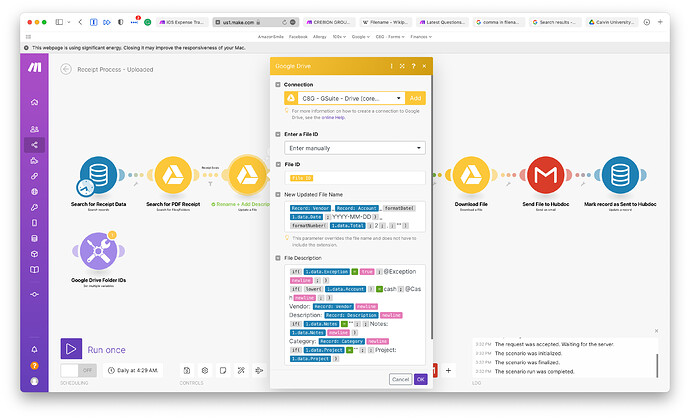Image resolution: width=690 pixels, height=419 pixels.
Task: Switch to the Latest Questions tab
Action: [442, 22]
